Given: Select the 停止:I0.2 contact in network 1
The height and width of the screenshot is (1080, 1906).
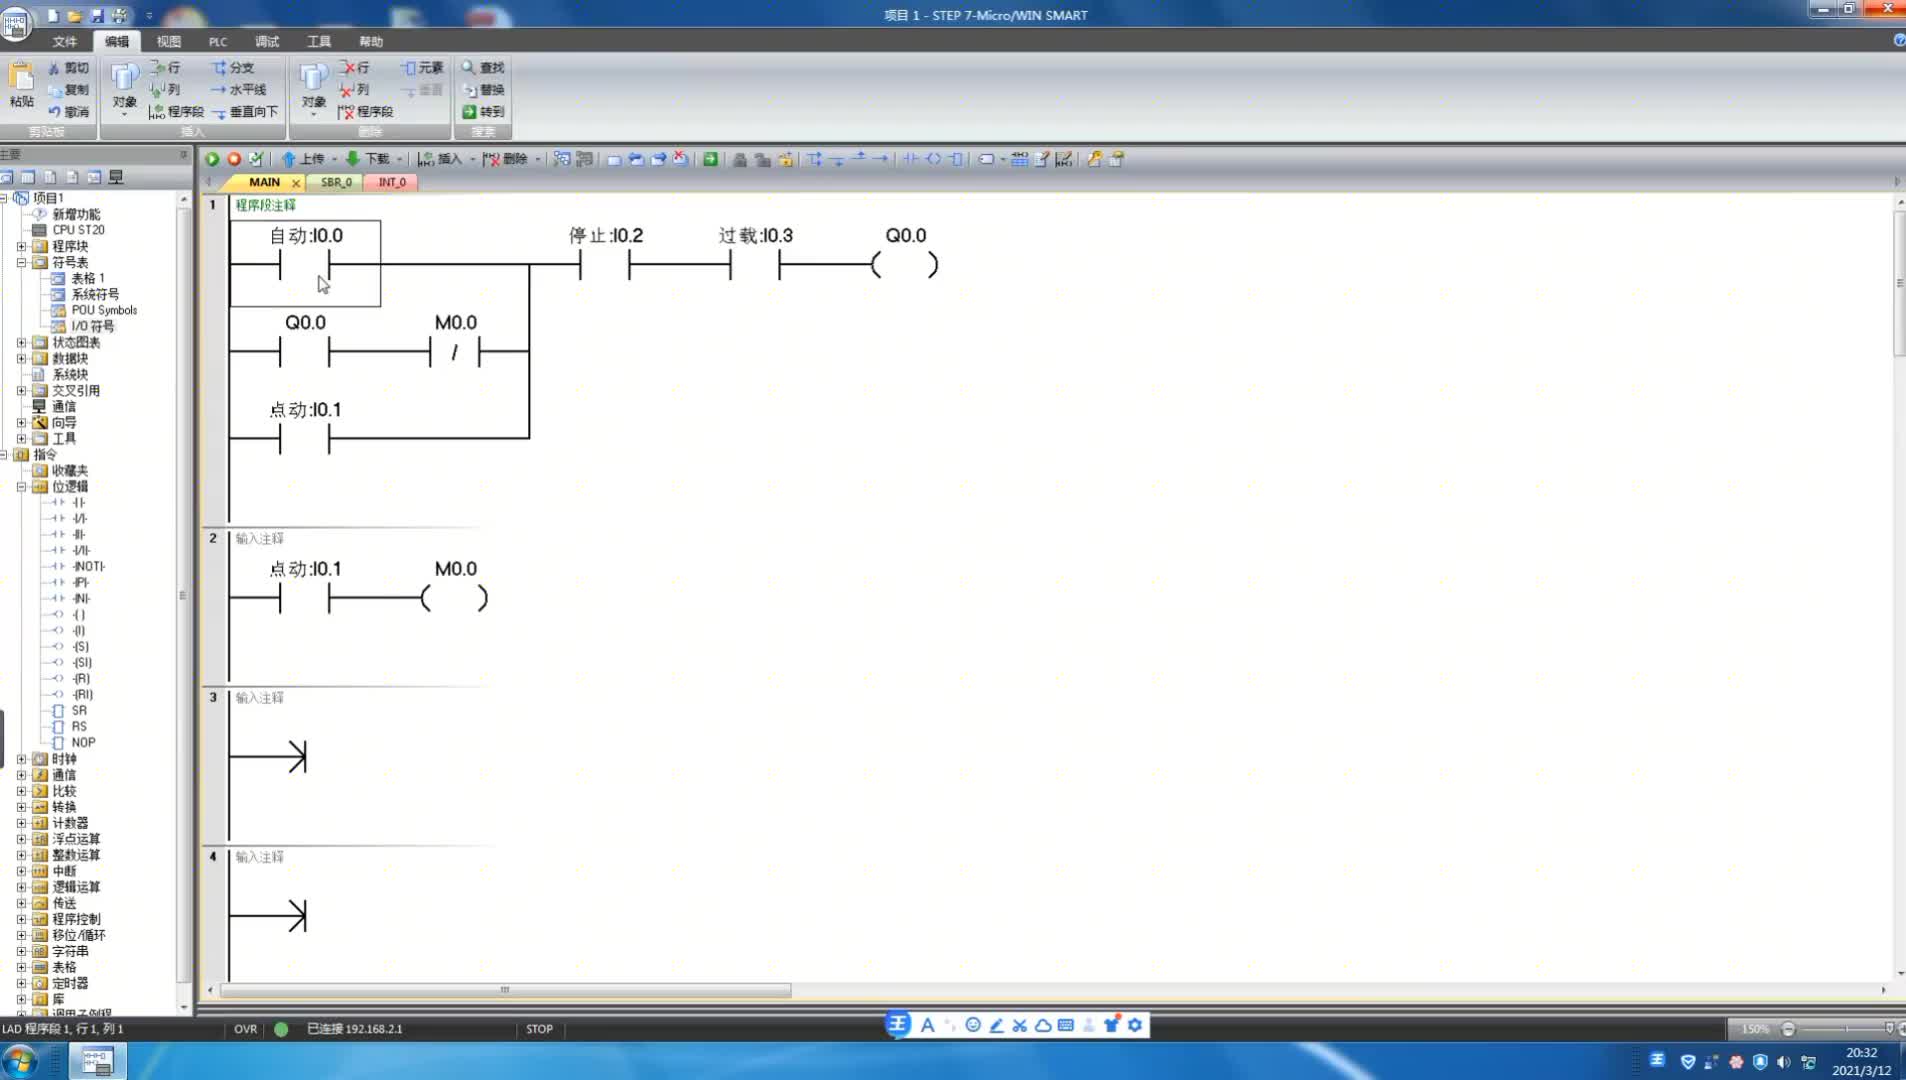Looking at the screenshot, I should tap(605, 265).
